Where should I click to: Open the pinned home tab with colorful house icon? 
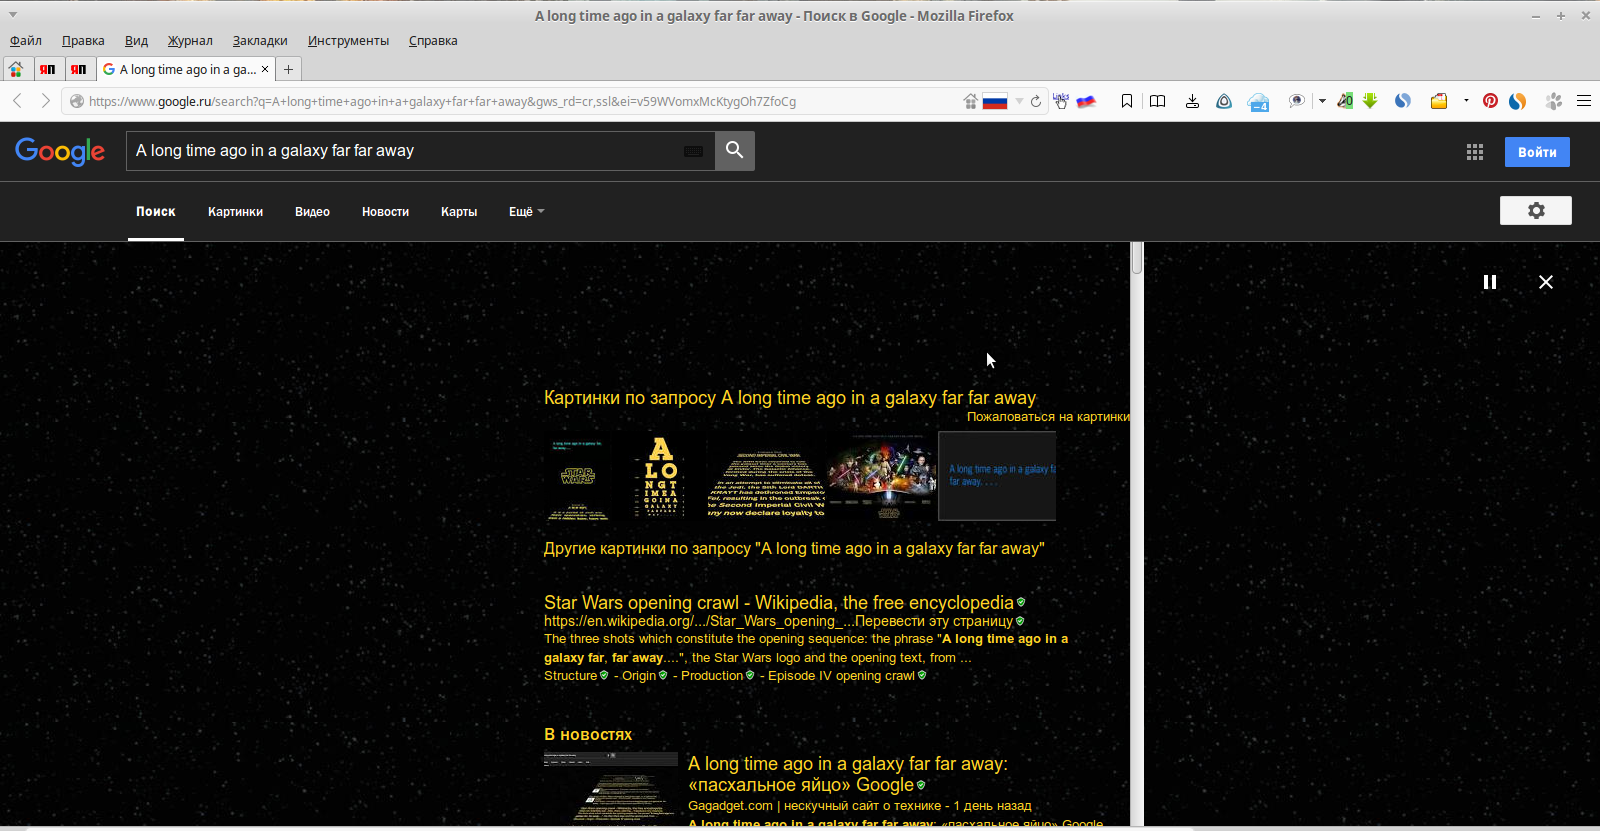(16, 69)
